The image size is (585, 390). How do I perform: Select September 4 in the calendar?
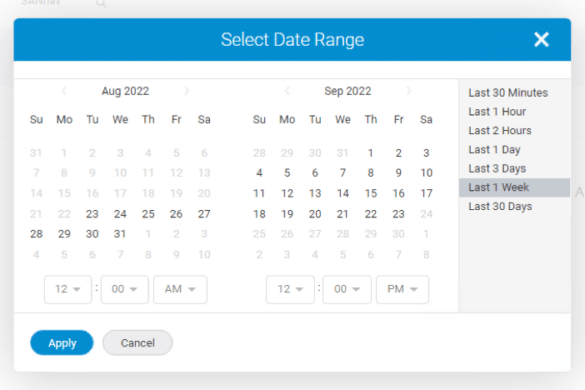pos(259,173)
